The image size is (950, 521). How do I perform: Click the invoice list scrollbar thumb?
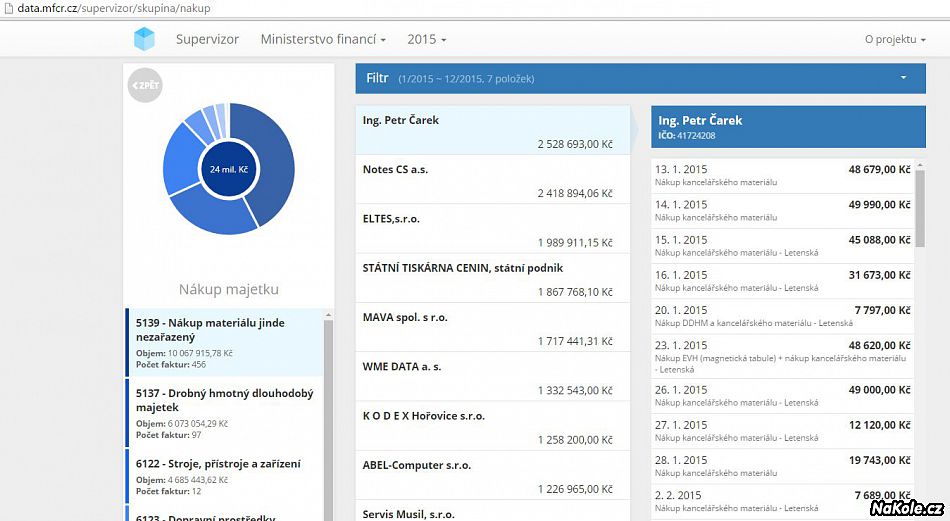(920, 208)
